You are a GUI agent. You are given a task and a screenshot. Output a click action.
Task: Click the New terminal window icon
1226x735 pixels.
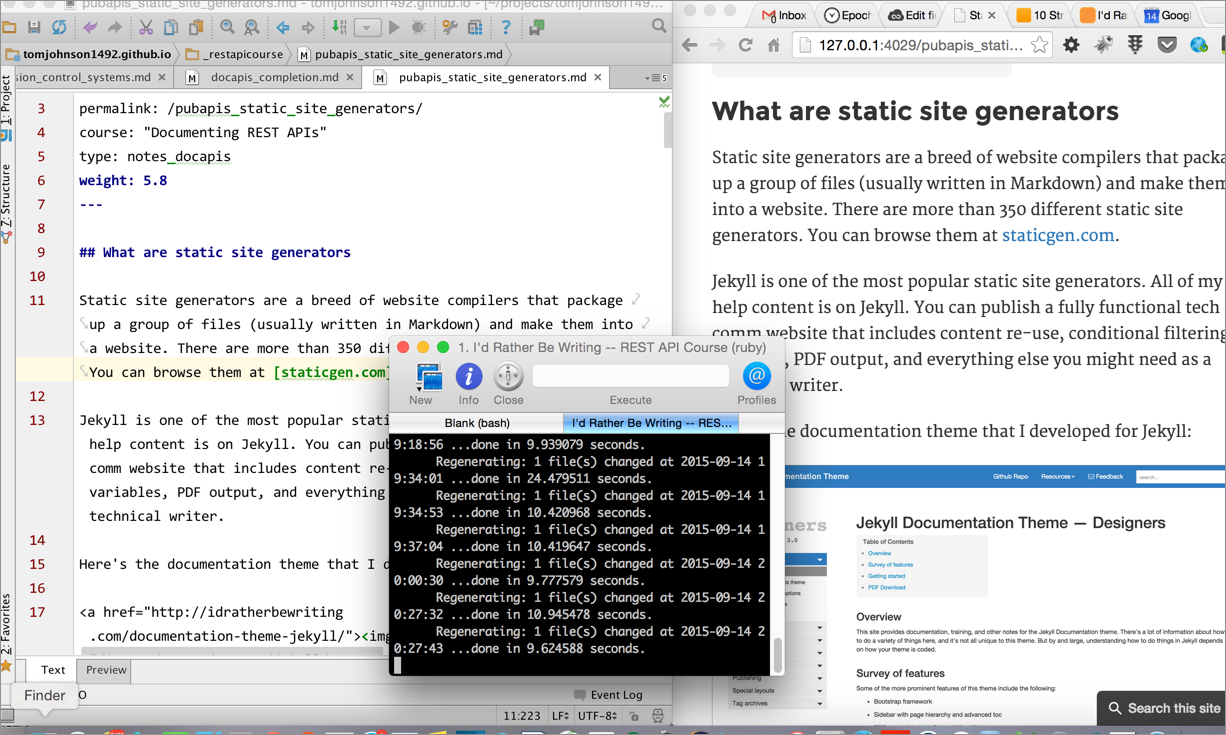(x=428, y=377)
